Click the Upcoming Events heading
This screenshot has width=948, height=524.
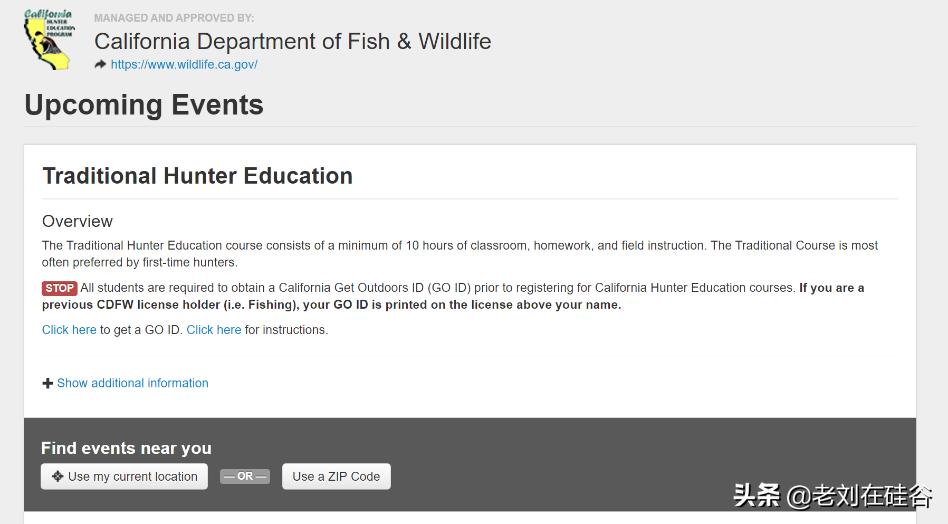coord(144,105)
